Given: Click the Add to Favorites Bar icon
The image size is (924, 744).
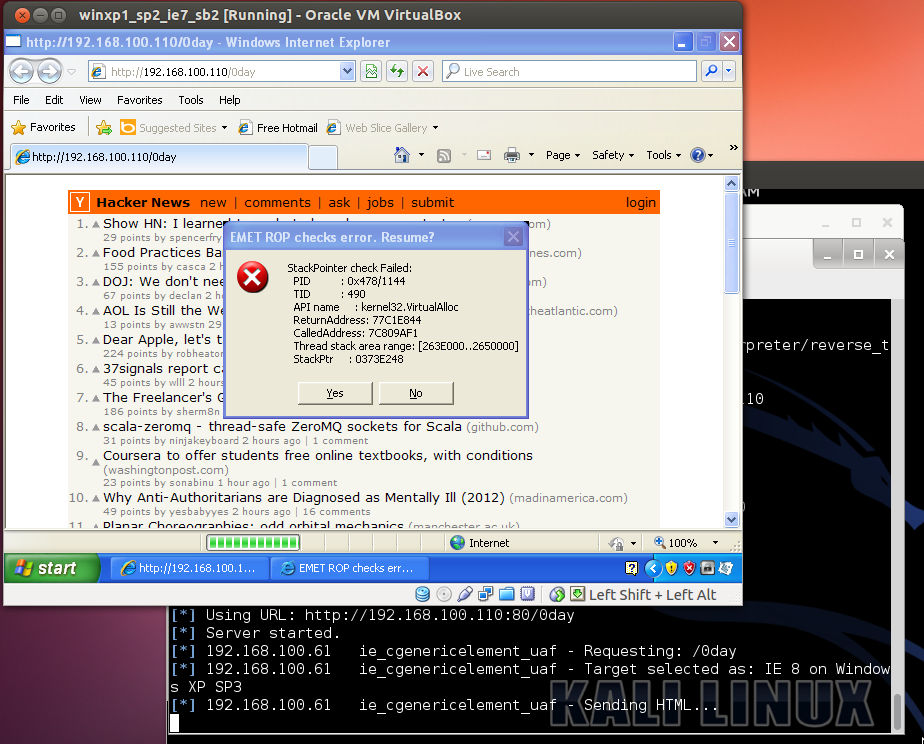Looking at the screenshot, I should [104, 127].
